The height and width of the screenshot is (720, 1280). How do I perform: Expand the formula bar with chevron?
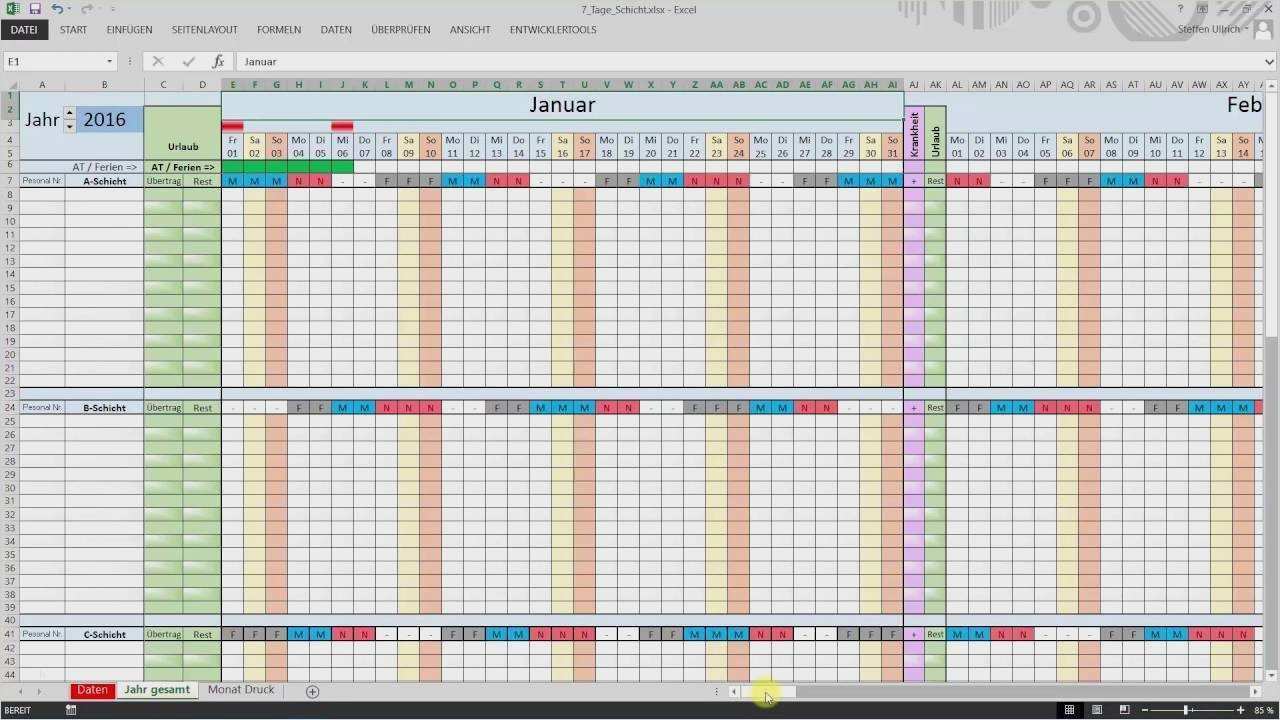1269,62
